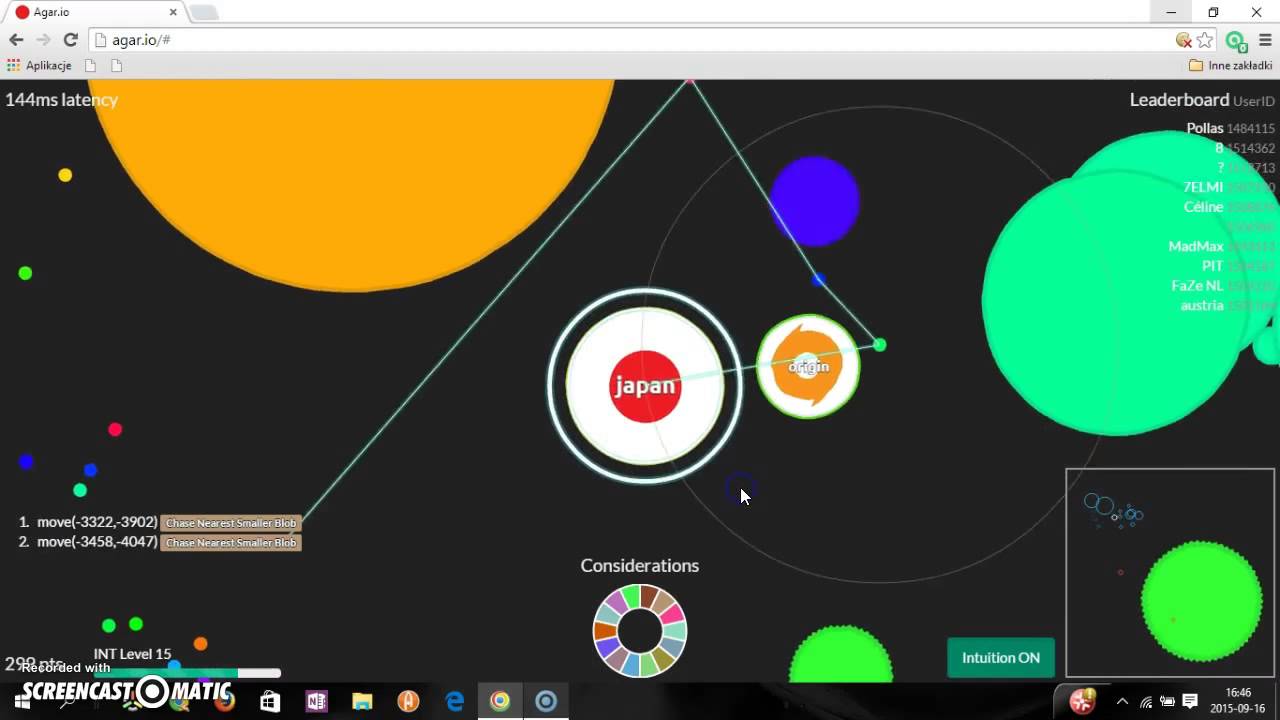Open the clock showing 16:46
The image size is (1280, 720).
click(x=1238, y=700)
